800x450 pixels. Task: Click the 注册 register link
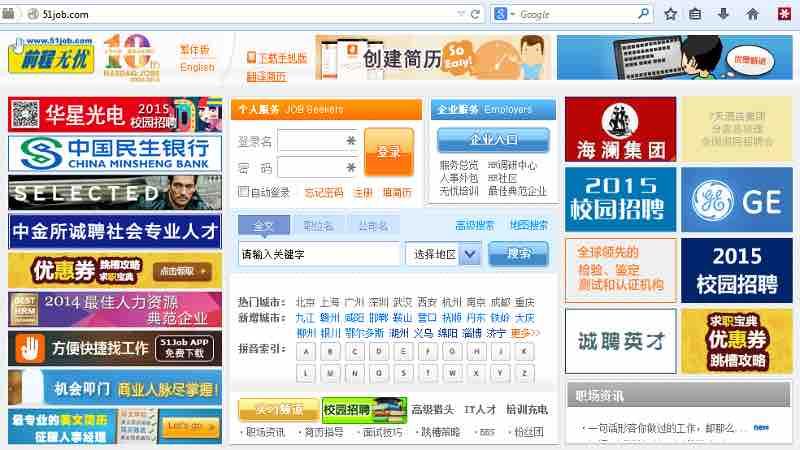363,193
